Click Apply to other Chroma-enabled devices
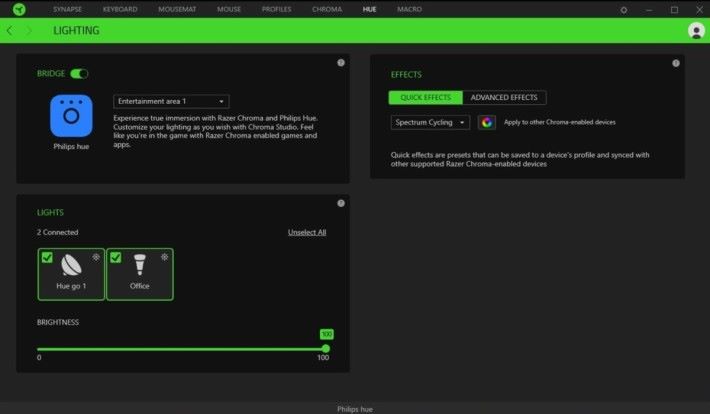Screen dimensions: 710x414 click(560, 122)
